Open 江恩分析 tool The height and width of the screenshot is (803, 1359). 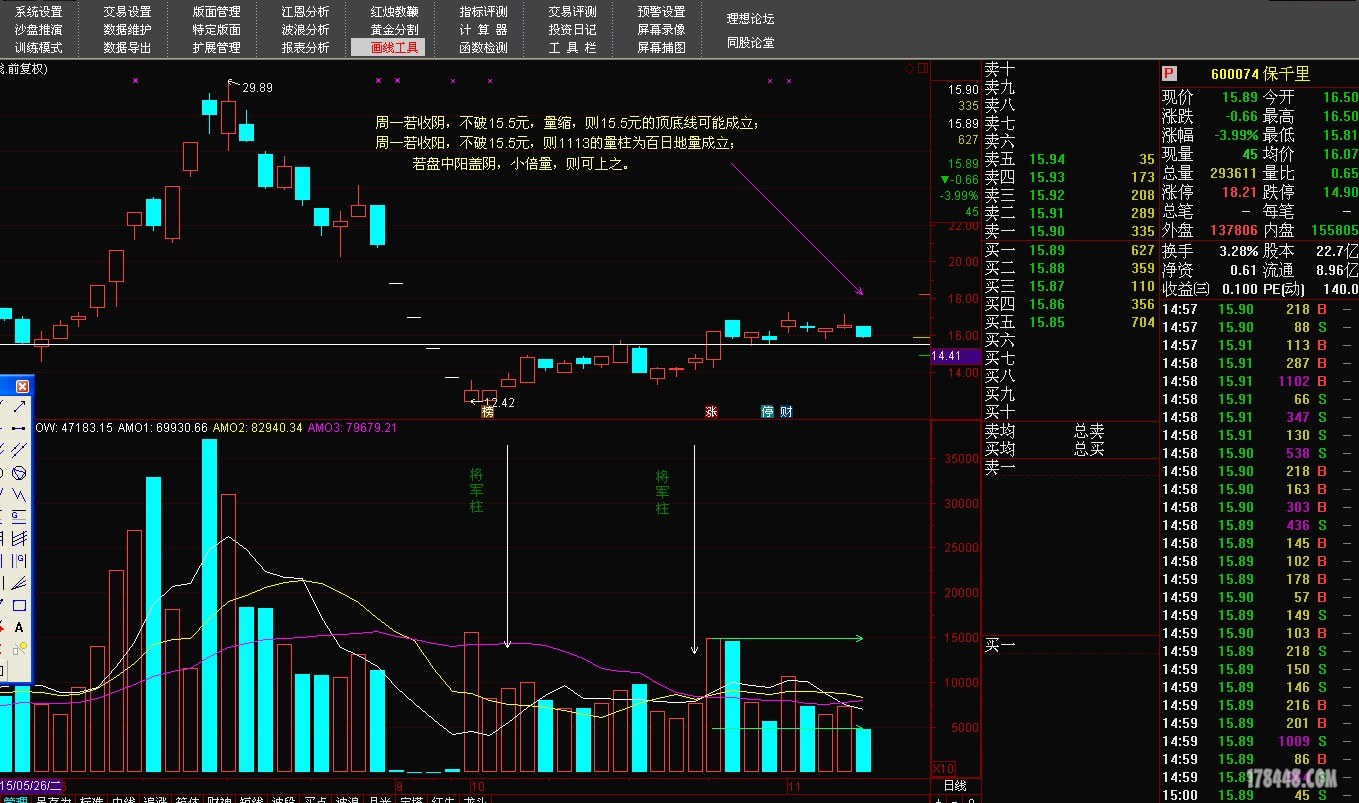pos(306,12)
